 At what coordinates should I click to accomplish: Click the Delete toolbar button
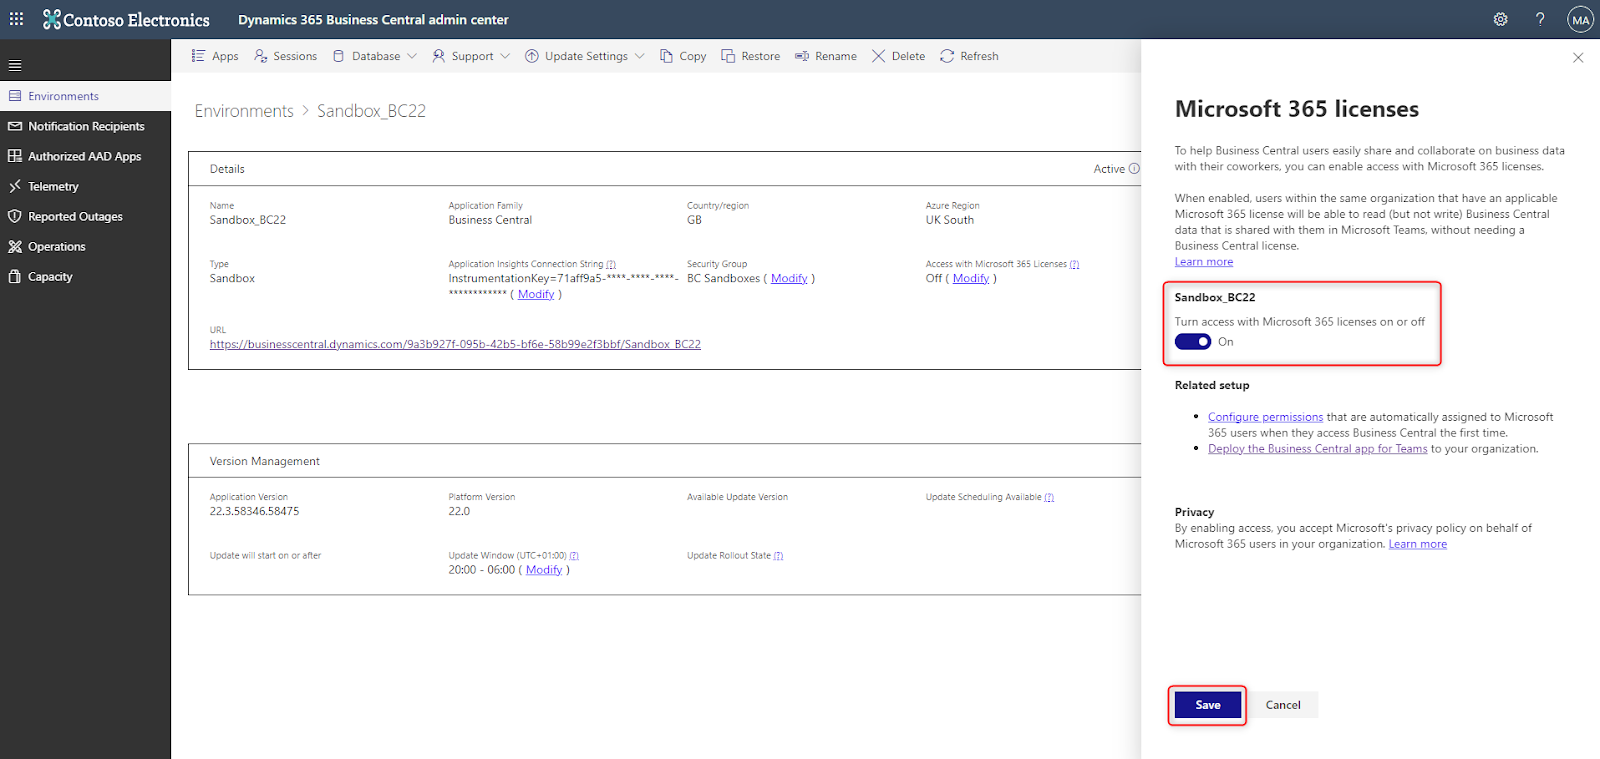click(x=898, y=56)
